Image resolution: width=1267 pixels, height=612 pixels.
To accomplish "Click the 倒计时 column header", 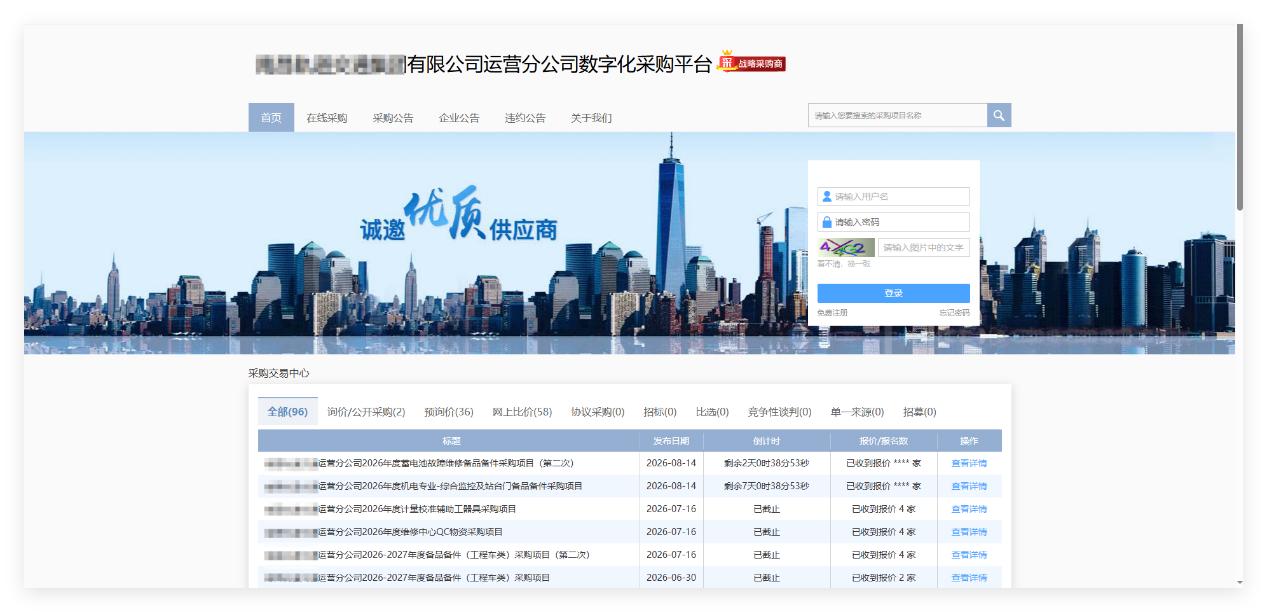I will tap(767, 441).
